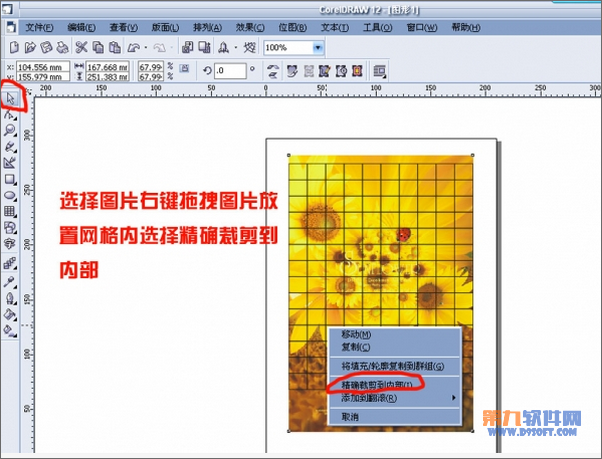Open the Fill tool flyout
The width and height of the screenshot is (602, 459).
(10, 314)
